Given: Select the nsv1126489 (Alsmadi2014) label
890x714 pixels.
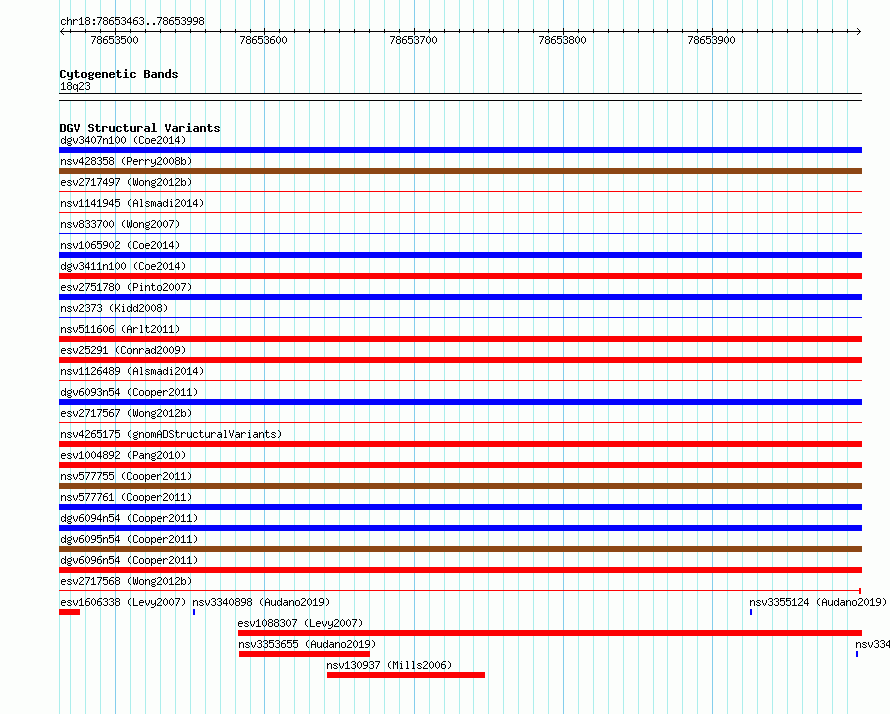Looking at the screenshot, I should pyautogui.click(x=132, y=371).
